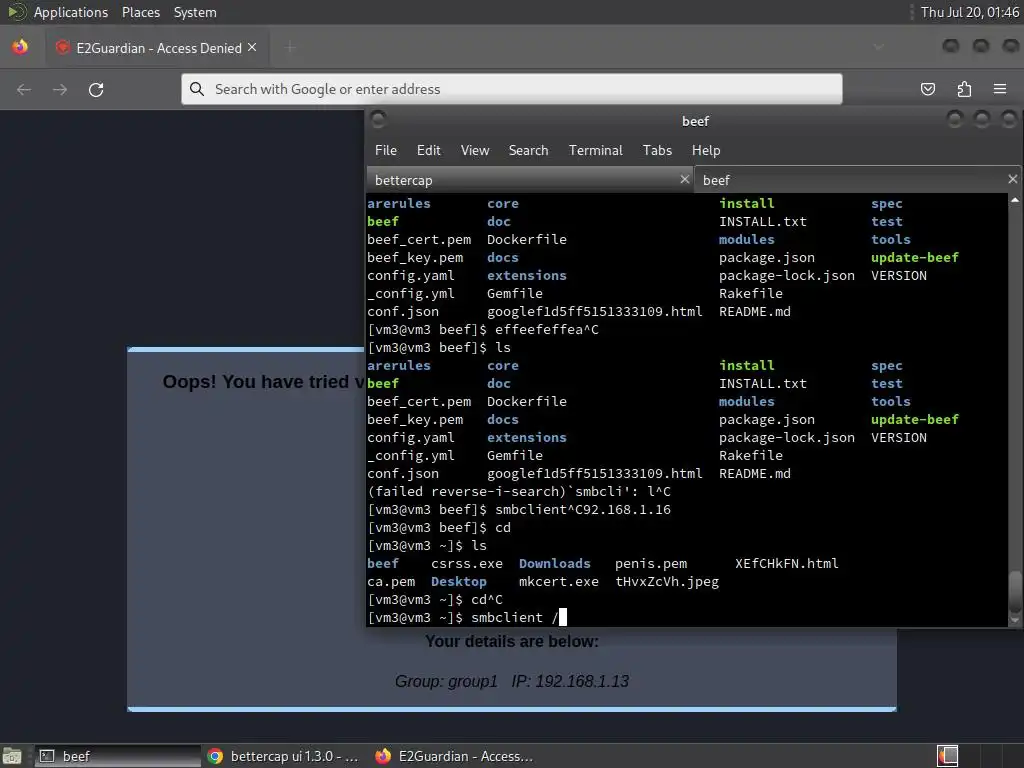Click the terminal scrollbar thumb

point(1015,592)
